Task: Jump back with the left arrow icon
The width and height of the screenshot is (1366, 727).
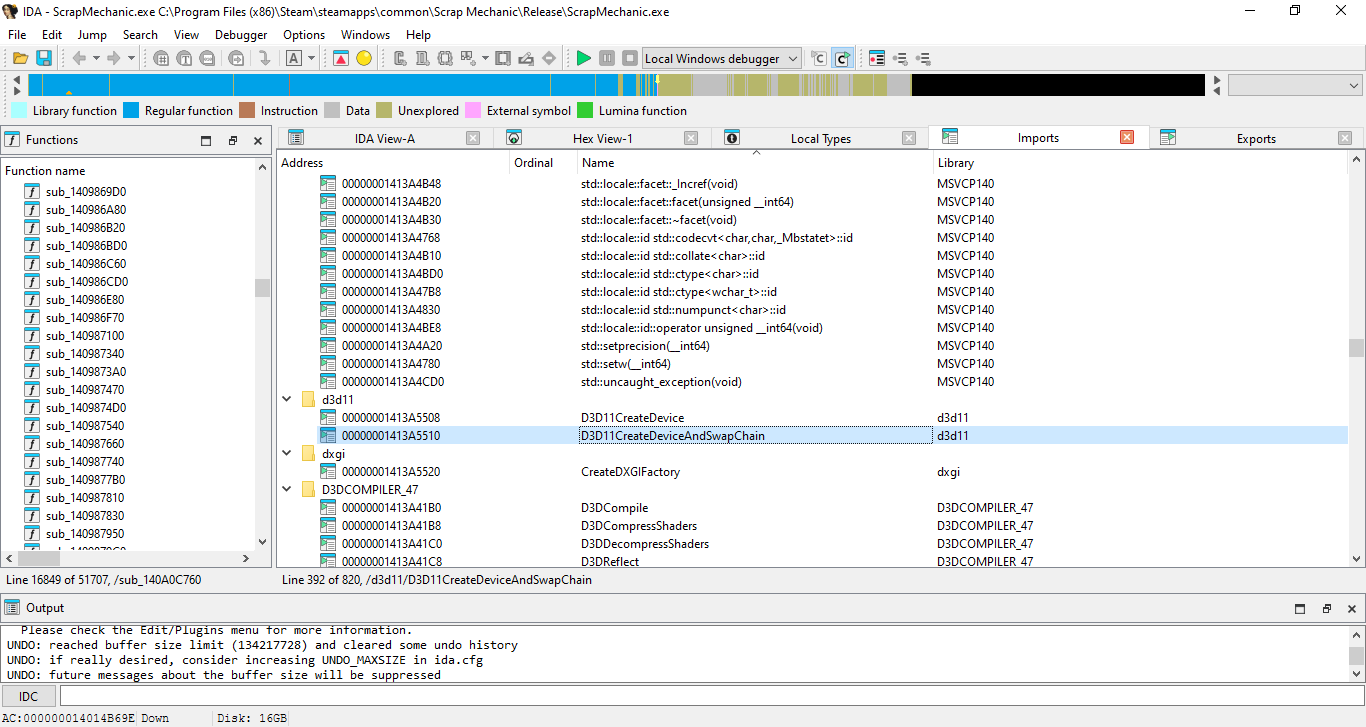Action: click(x=79, y=59)
